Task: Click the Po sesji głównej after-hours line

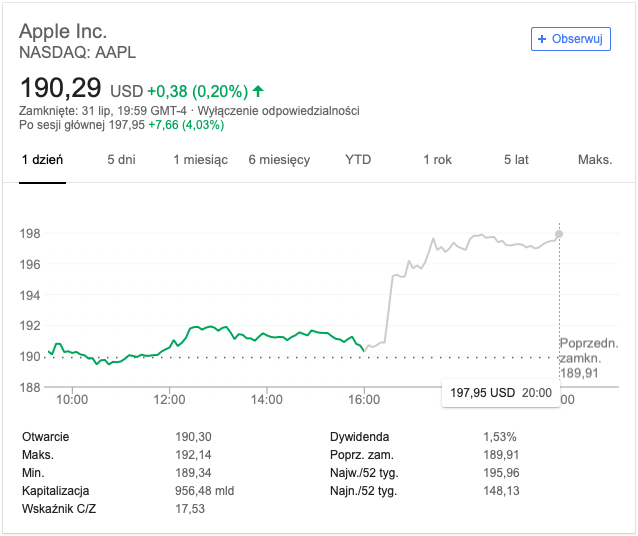Action: (x=121, y=125)
